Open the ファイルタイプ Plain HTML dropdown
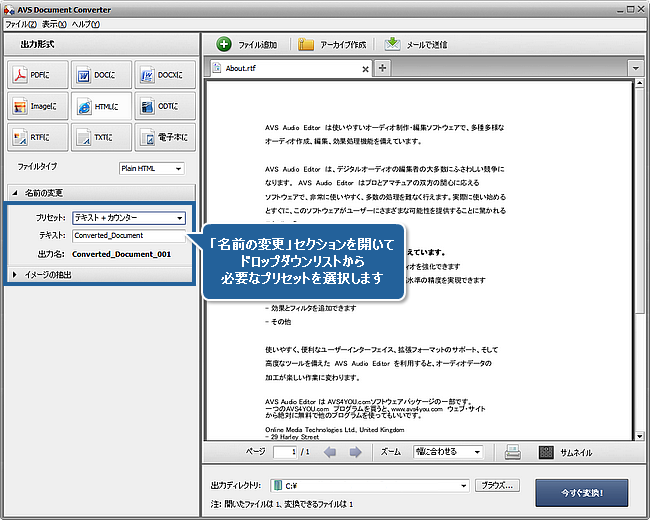This screenshot has width=650, height=520. [x=152, y=168]
